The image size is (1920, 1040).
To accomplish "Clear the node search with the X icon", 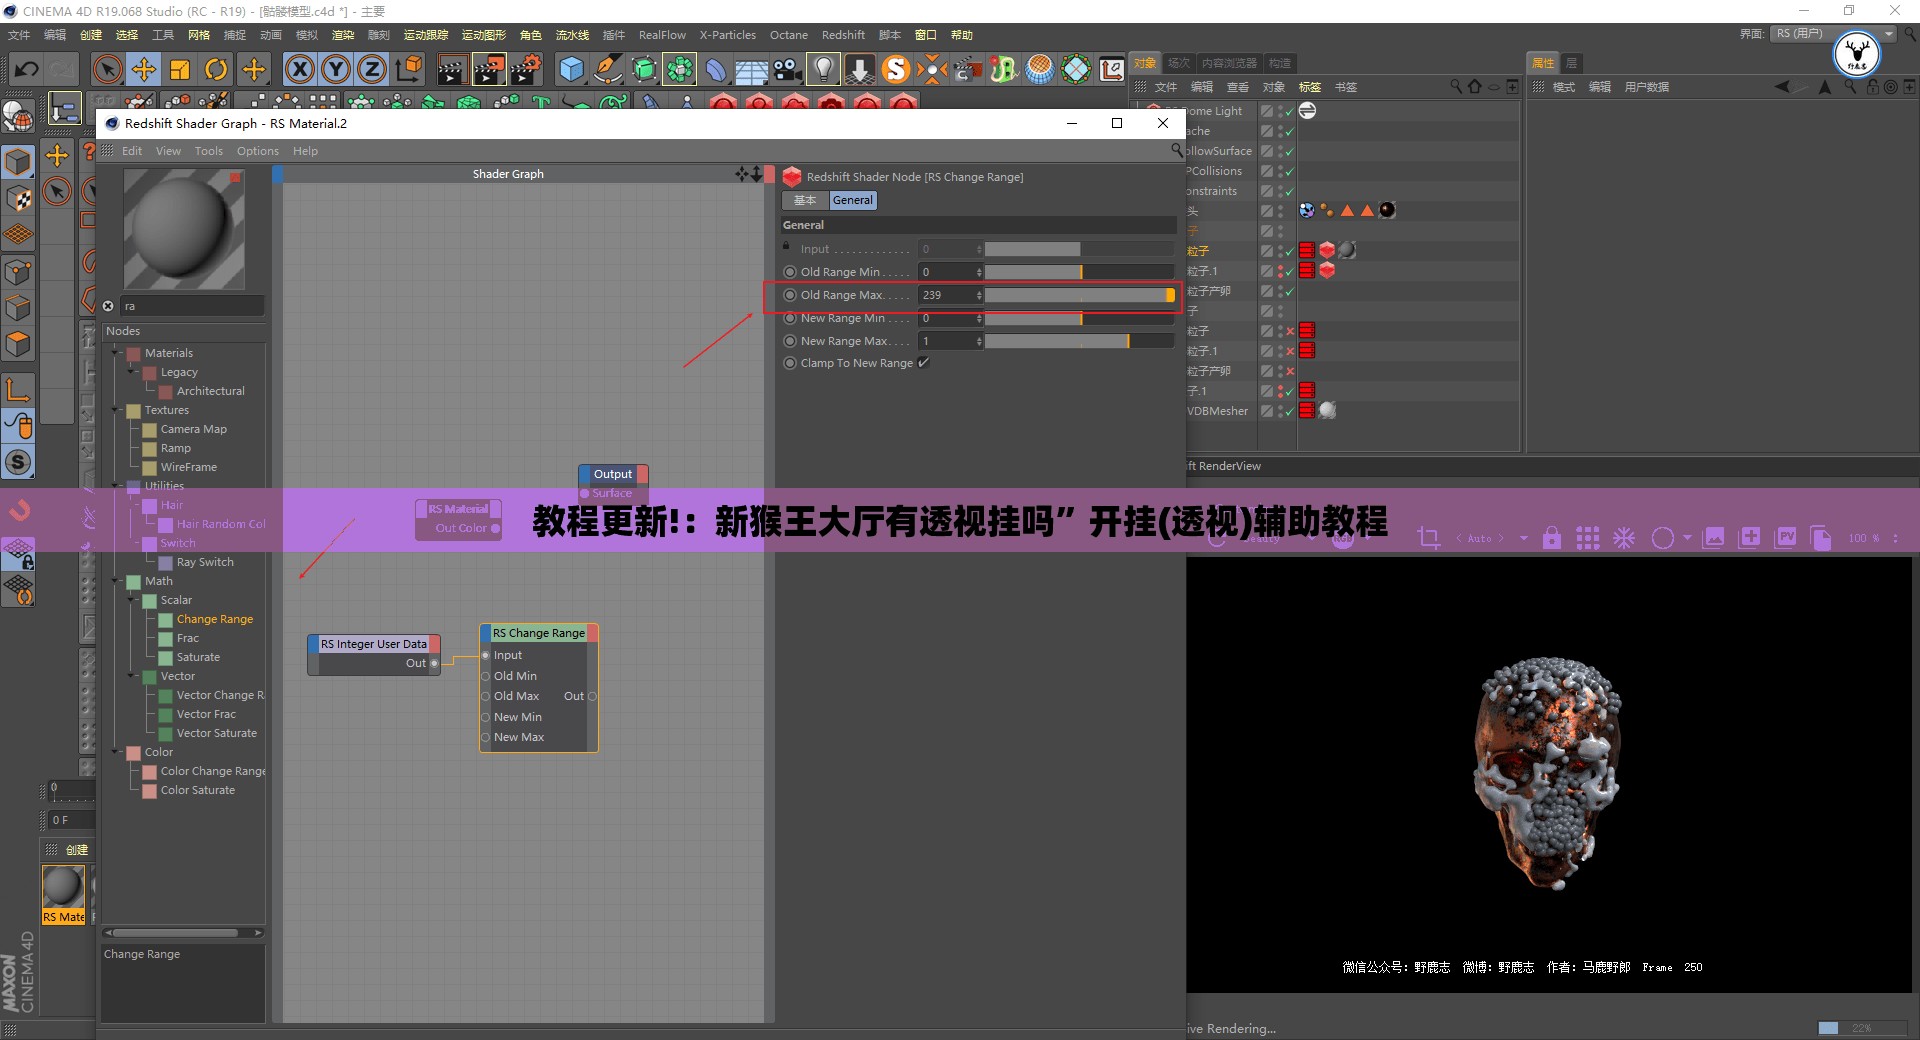I will 109,306.
